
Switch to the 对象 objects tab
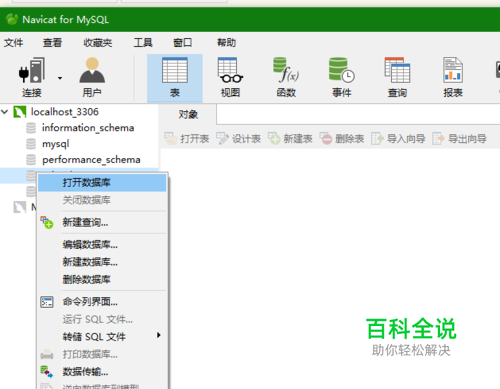188,114
